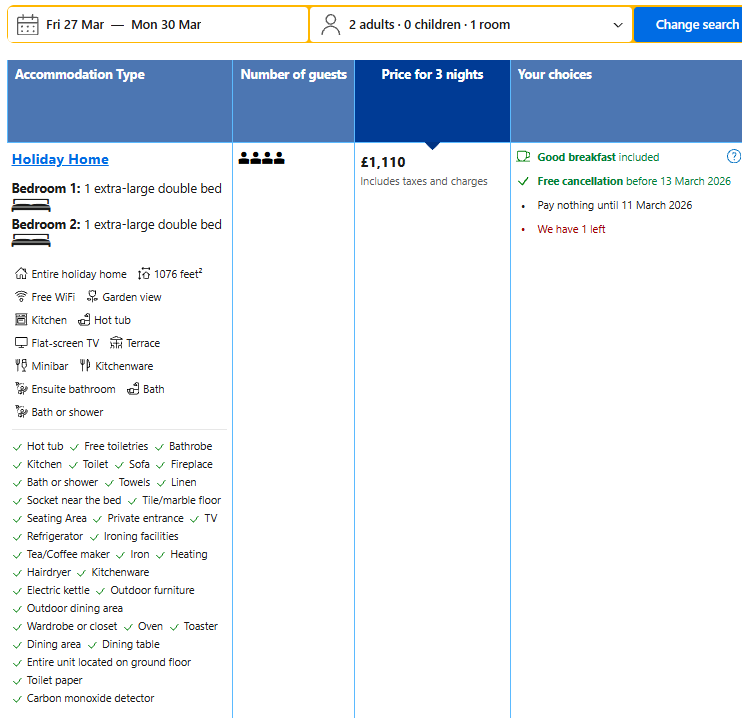Screen dimensions: 742x718
Task: Click the help question mark icon
Action: (734, 157)
